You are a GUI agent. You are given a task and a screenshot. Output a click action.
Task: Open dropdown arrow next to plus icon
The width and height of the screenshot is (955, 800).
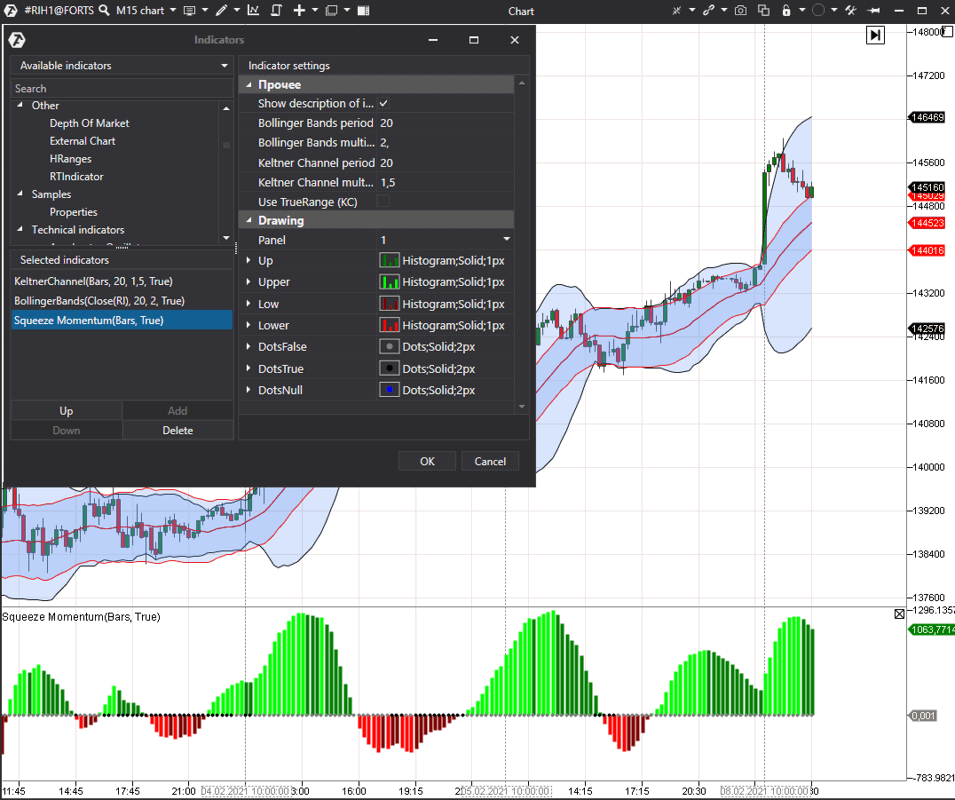click(x=315, y=10)
